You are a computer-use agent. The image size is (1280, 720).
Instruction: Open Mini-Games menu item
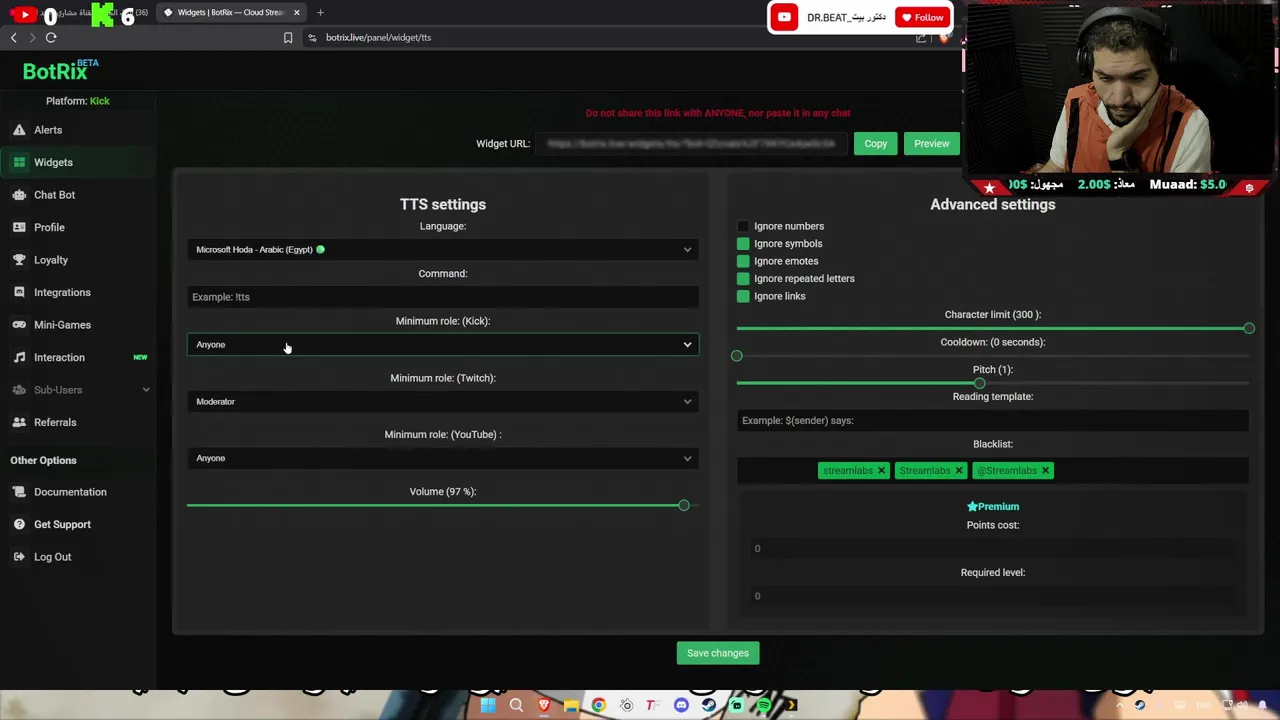coord(62,325)
